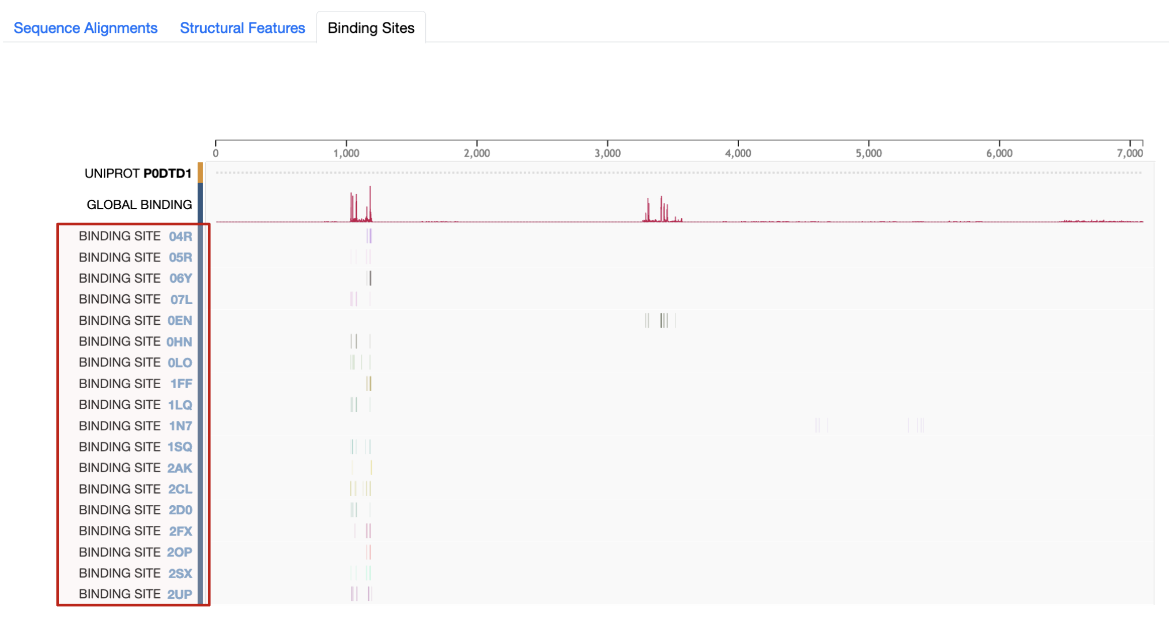The image size is (1170, 622).
Task: Click the 4,000 tick on the sequence ruler
Action: click(738, 147)
